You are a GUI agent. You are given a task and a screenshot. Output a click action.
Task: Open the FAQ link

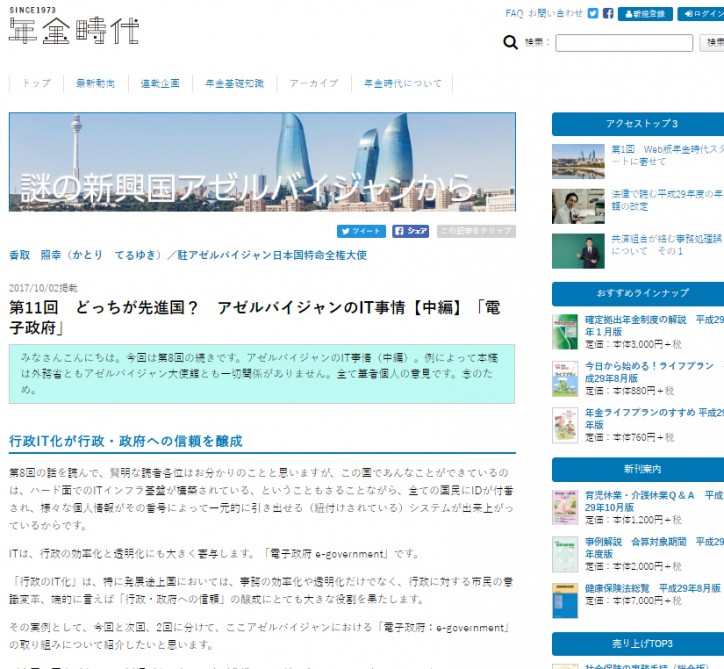point(514,14)
